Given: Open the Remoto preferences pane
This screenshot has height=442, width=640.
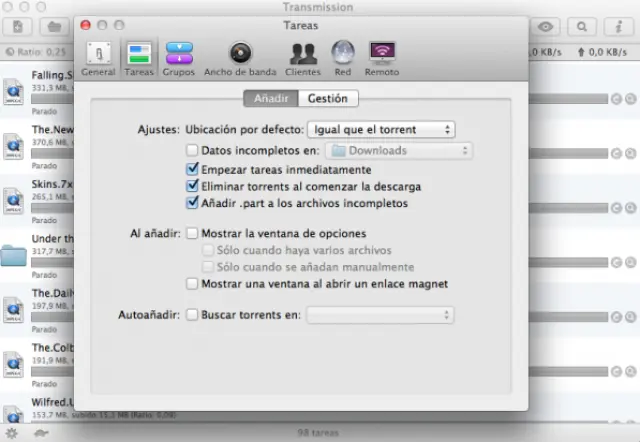Looking at the screenshot, I should coord(382,58).
